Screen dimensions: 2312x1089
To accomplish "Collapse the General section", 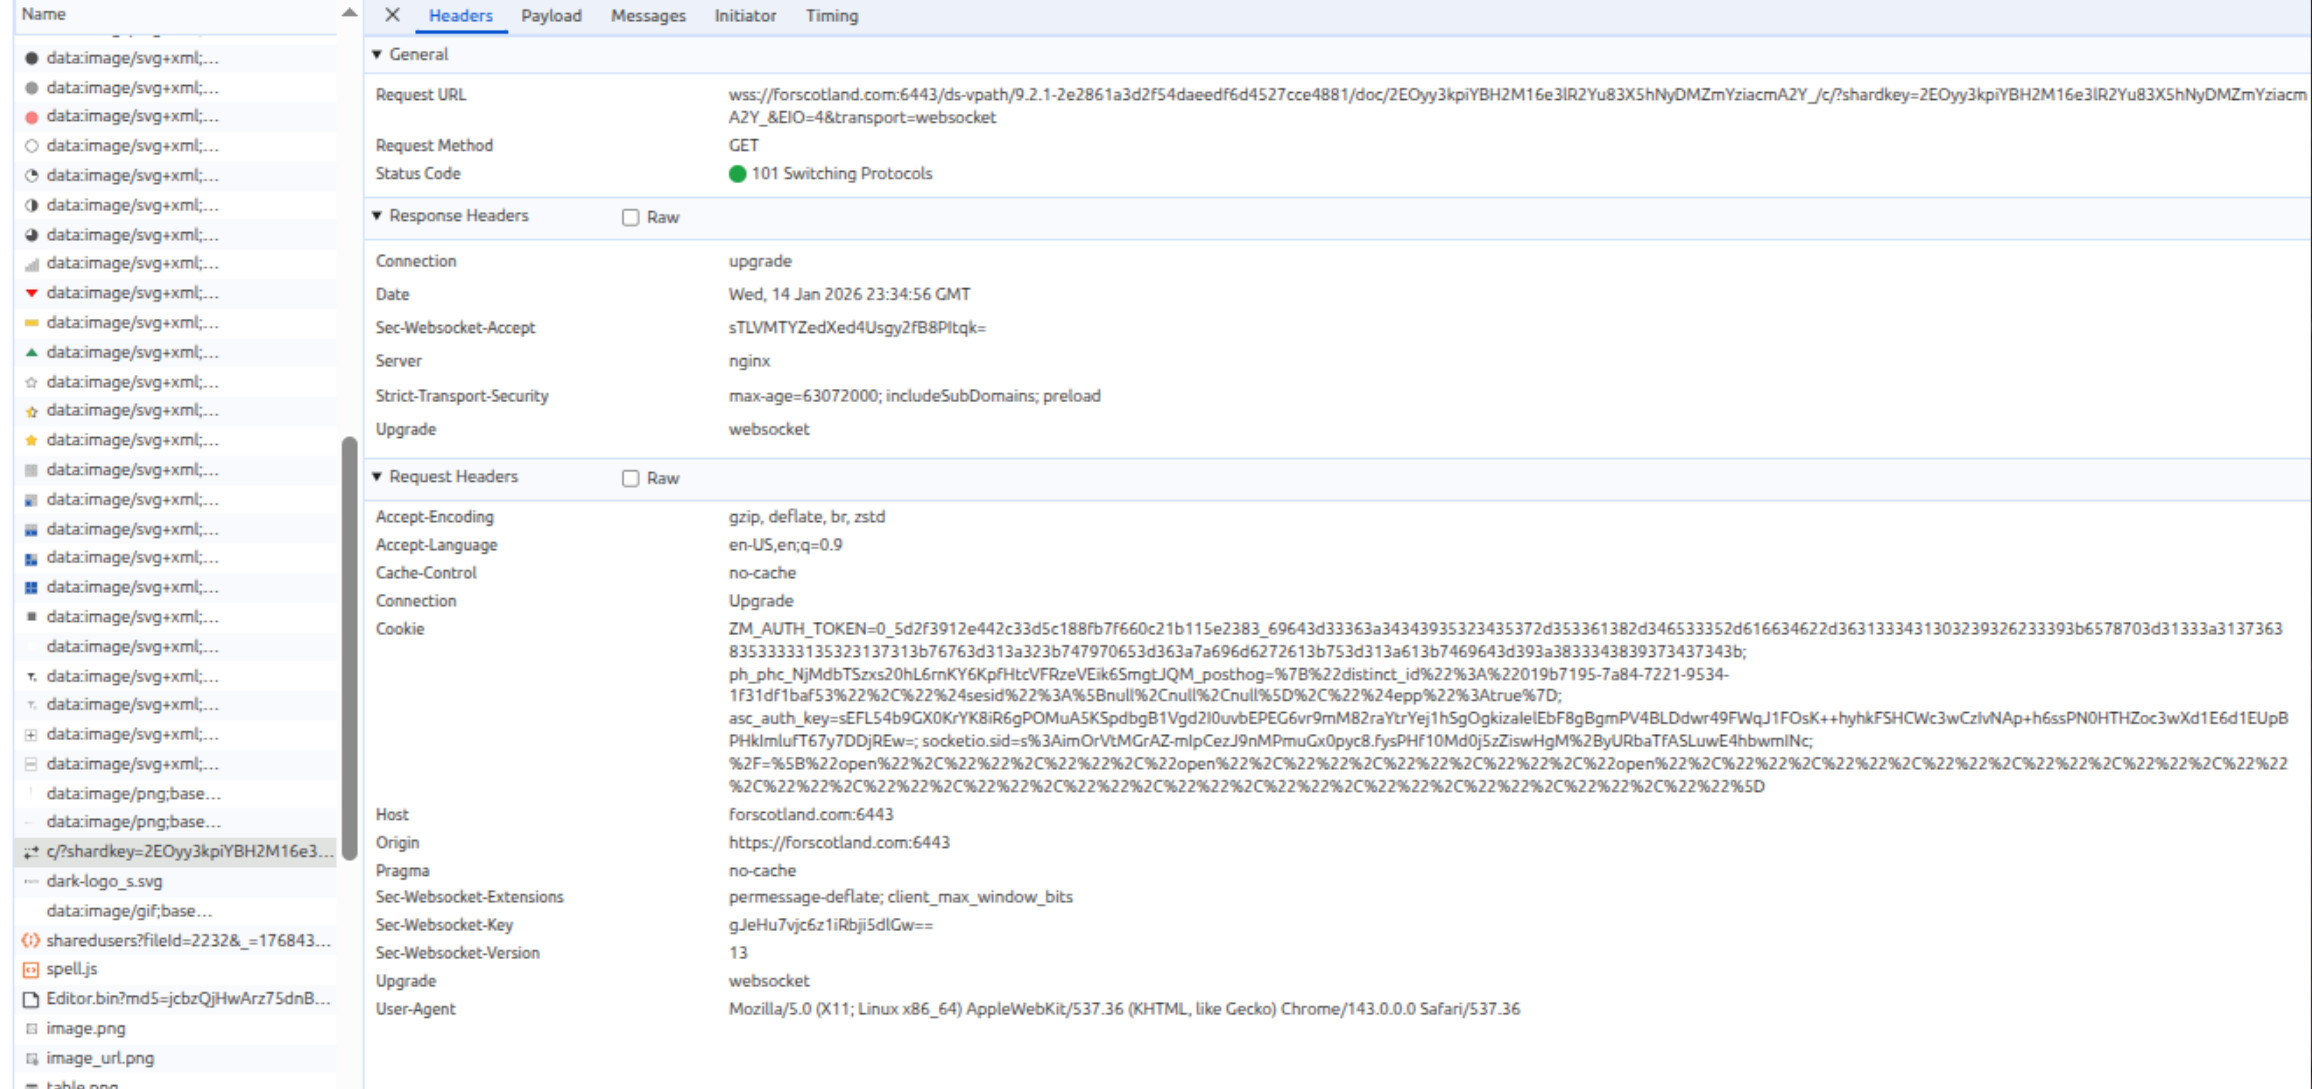I will (x=377, y=54).
